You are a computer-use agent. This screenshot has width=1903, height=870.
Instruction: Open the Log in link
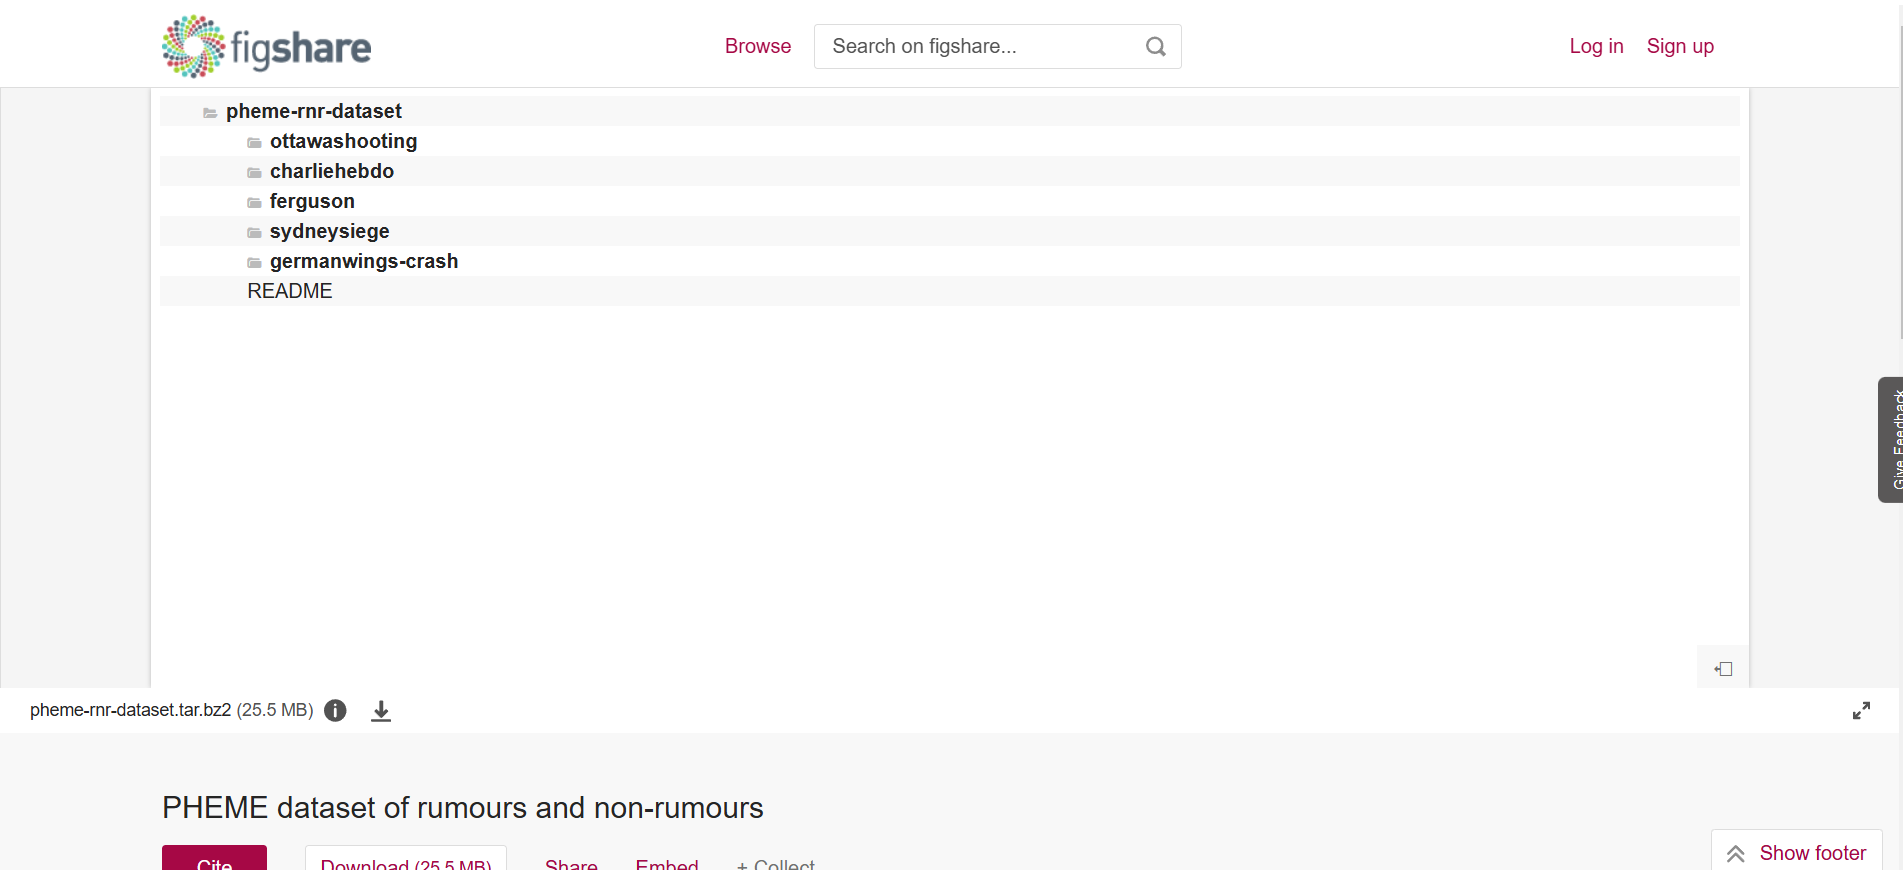(x=1596, y=46)
